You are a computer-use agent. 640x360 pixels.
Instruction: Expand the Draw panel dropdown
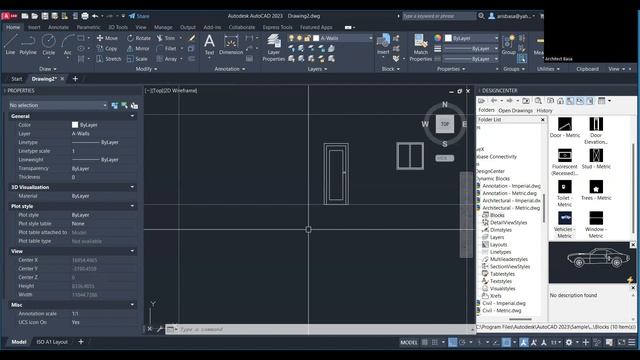[x=48, y=69]
